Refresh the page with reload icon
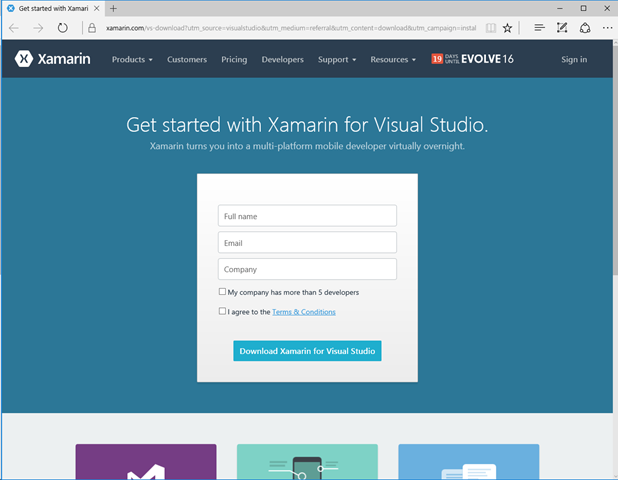 (x=63, y=28)
